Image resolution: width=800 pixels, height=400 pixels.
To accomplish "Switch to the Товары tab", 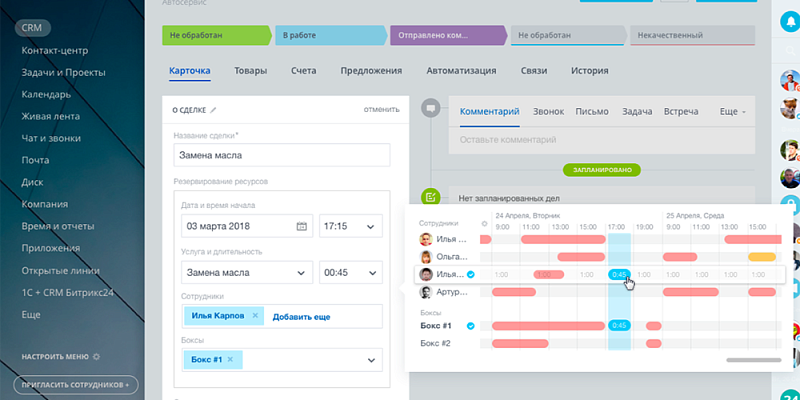I will coord(250,71).
